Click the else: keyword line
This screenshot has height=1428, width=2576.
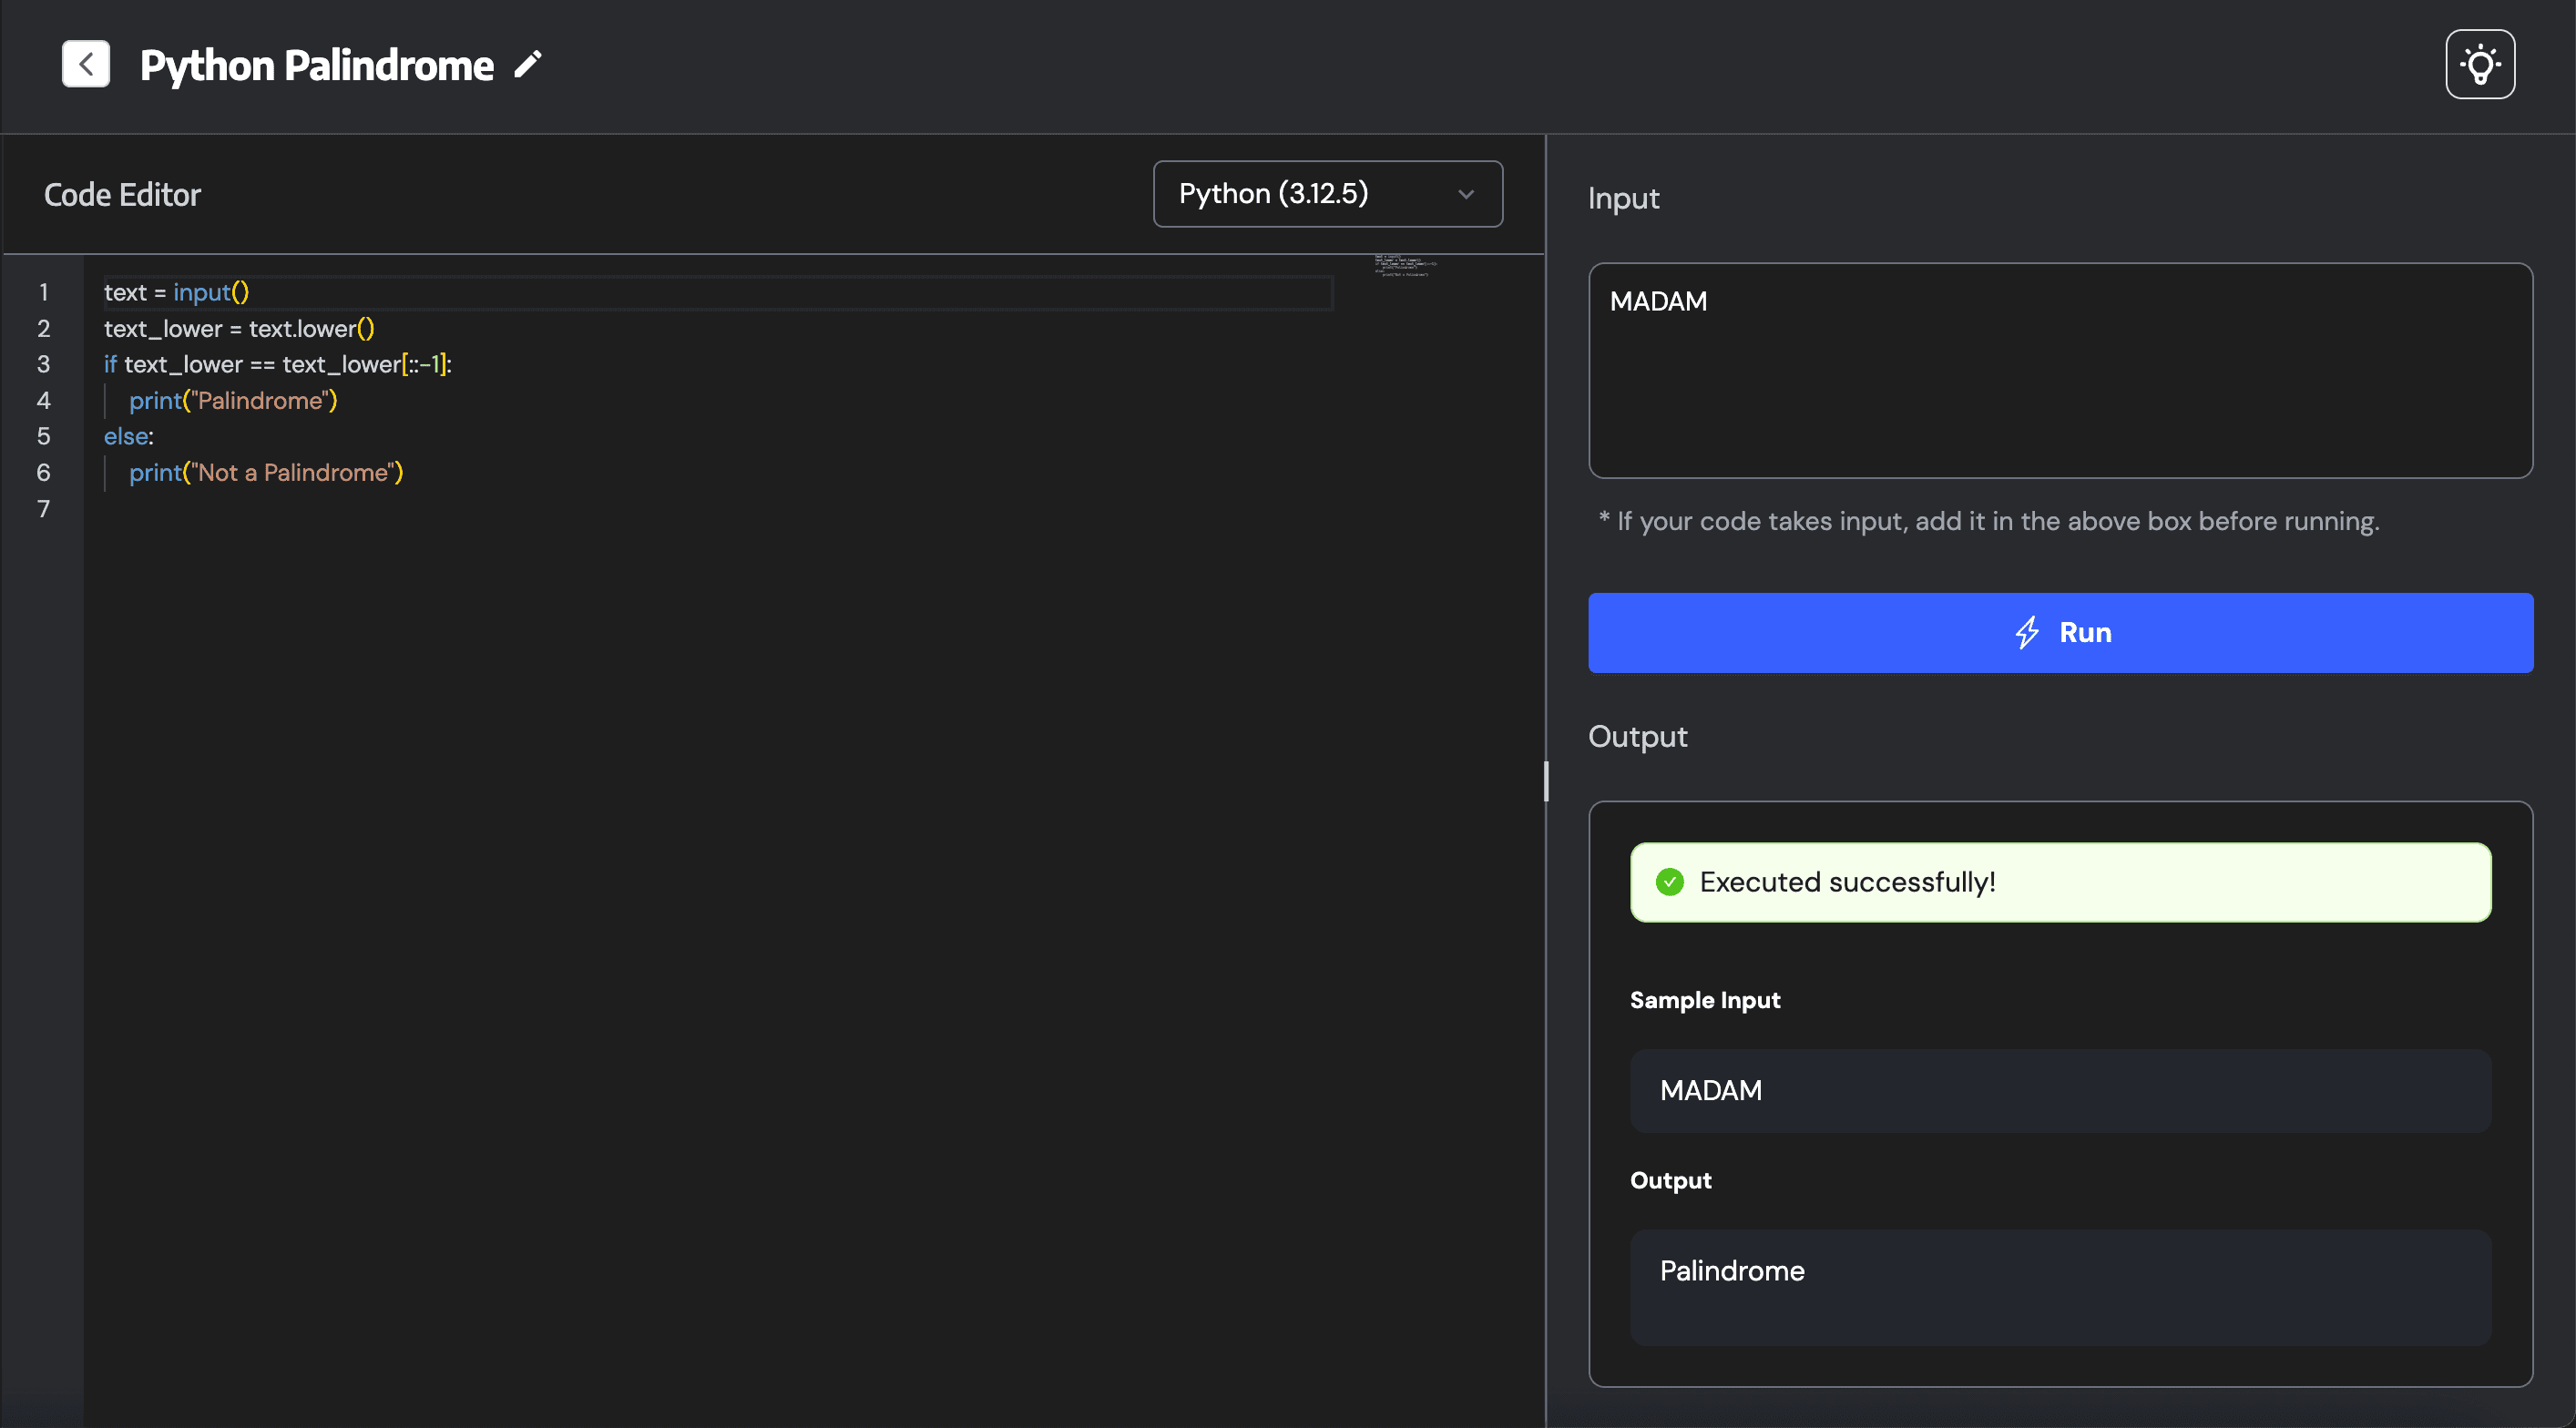[129, 437]
